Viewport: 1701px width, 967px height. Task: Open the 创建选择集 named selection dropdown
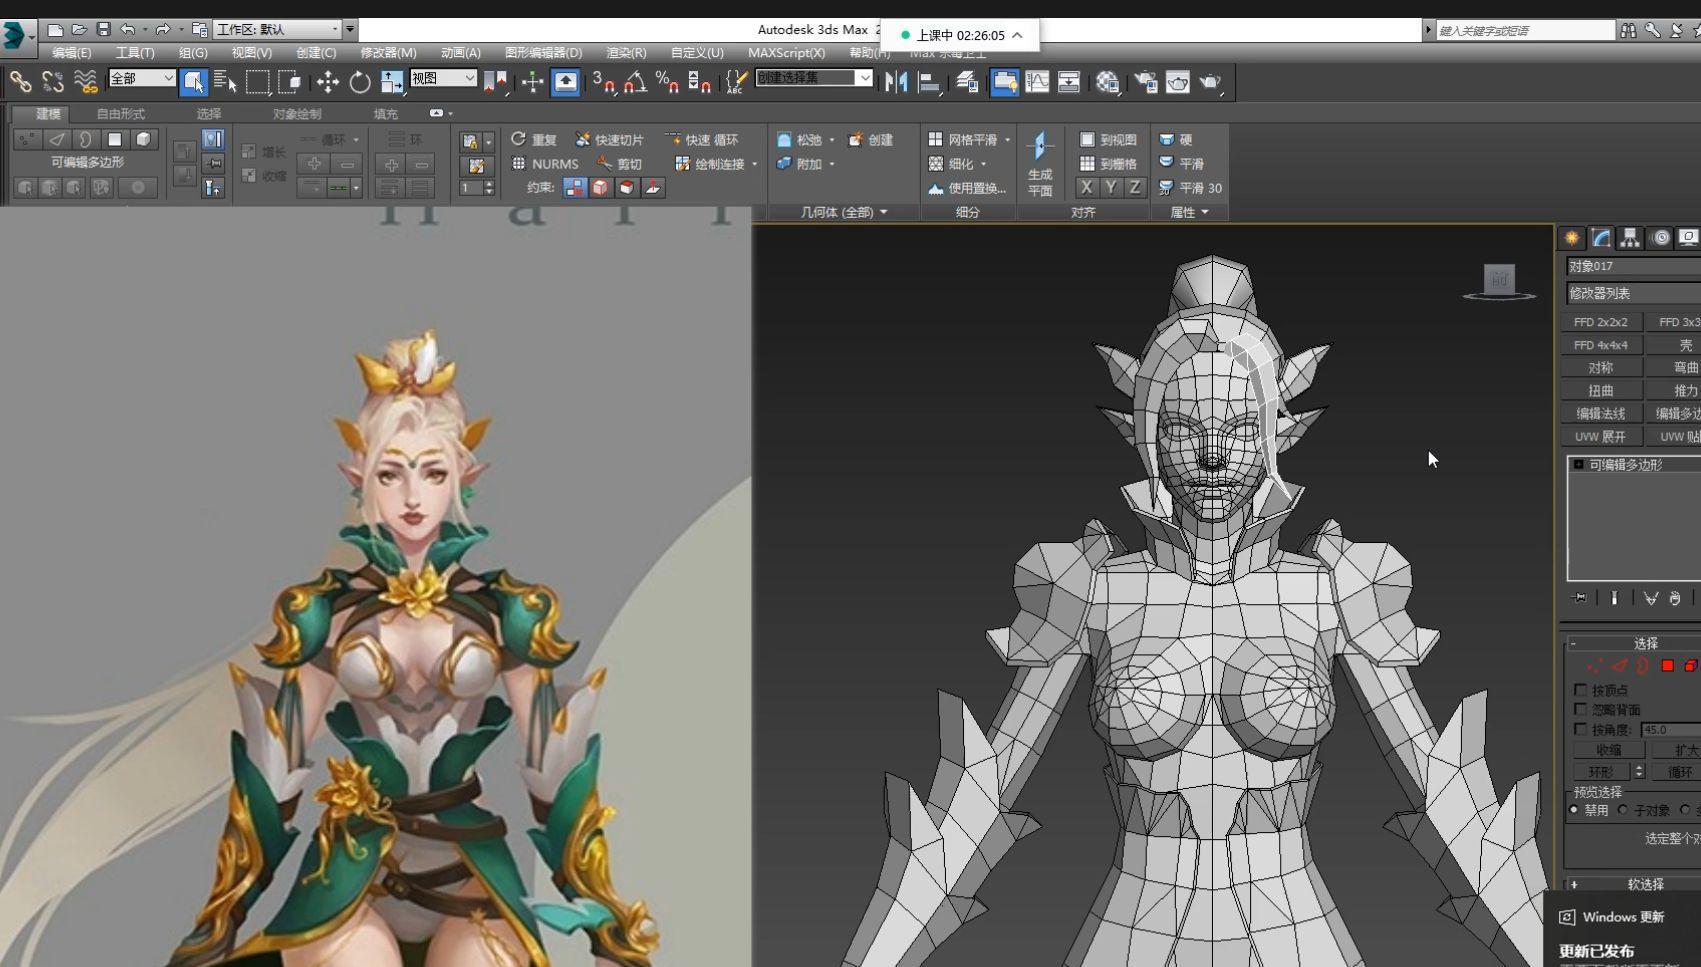pos(814,78)
